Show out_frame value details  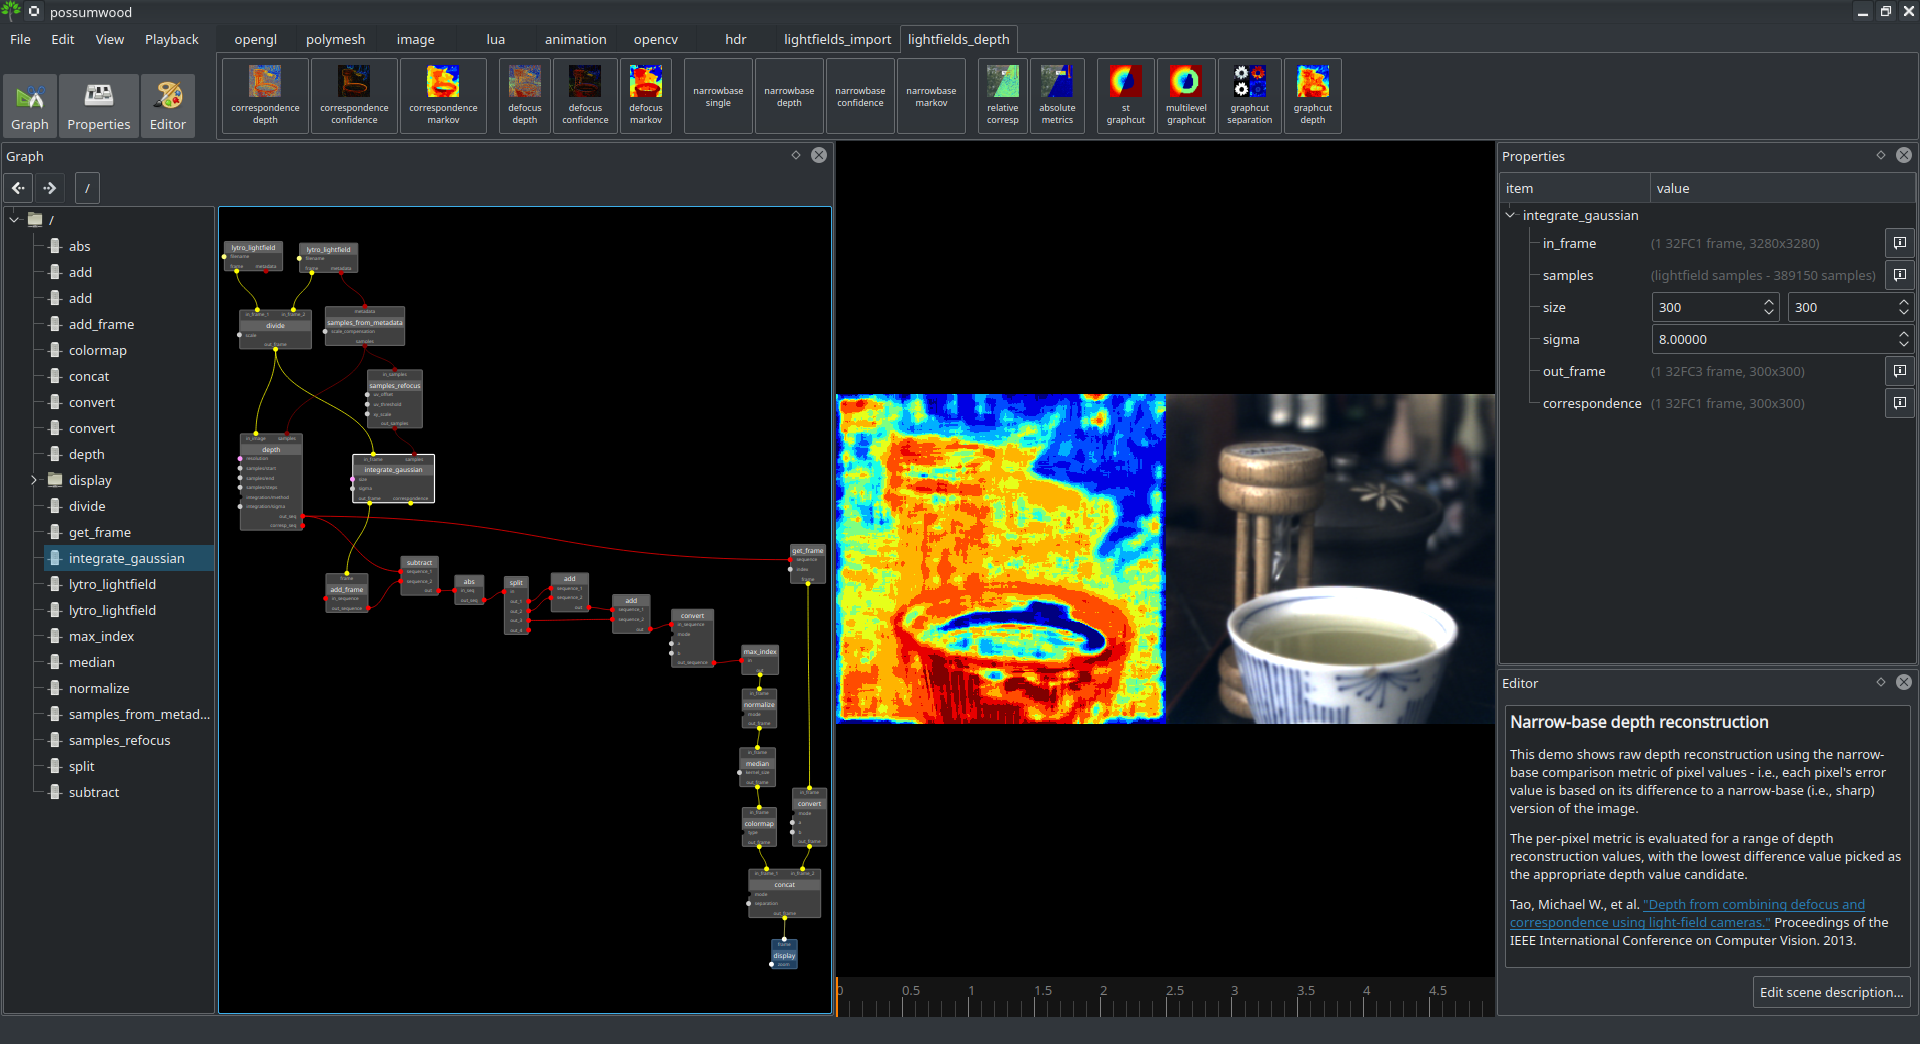(x=1900, y=371)
